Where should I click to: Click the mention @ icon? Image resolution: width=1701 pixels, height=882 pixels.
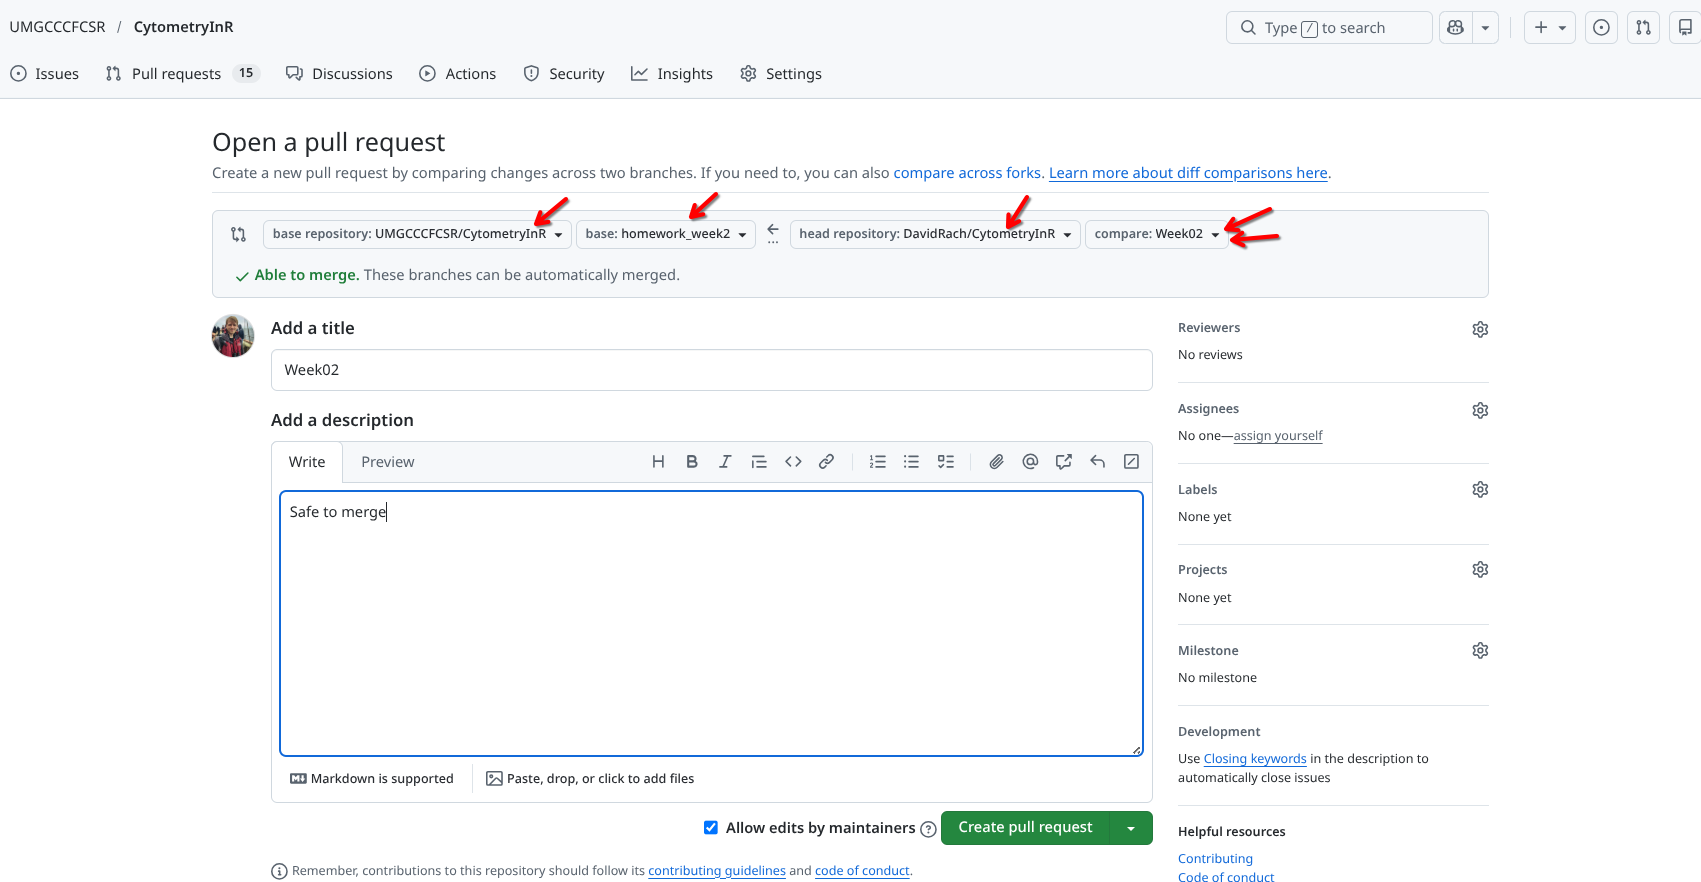[1030, 462]
